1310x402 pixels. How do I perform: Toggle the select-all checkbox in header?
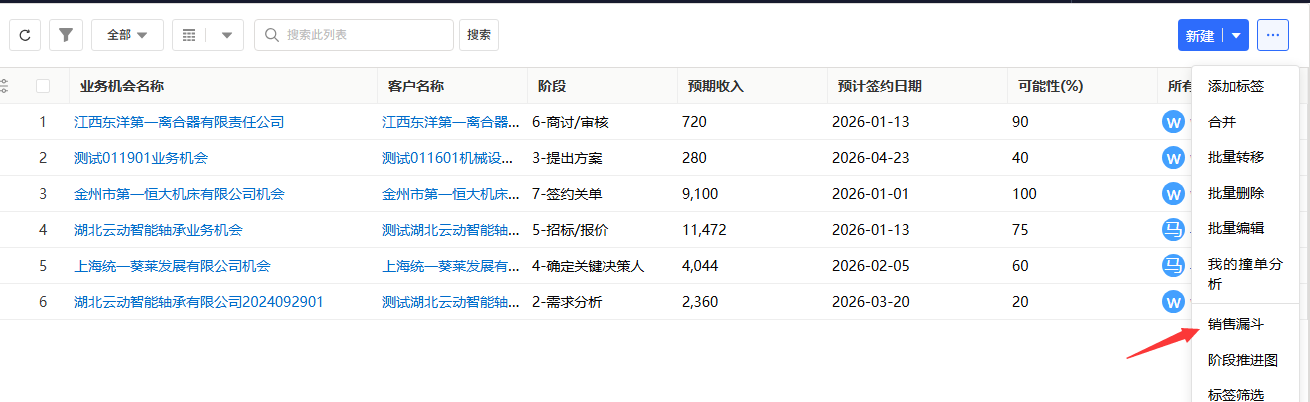43,86
